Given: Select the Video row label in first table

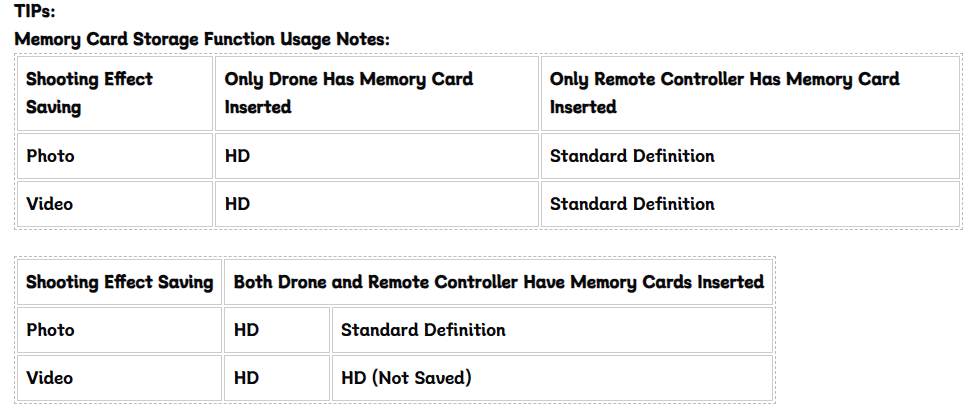Looking at the screenshot, I should pos(50,204).
